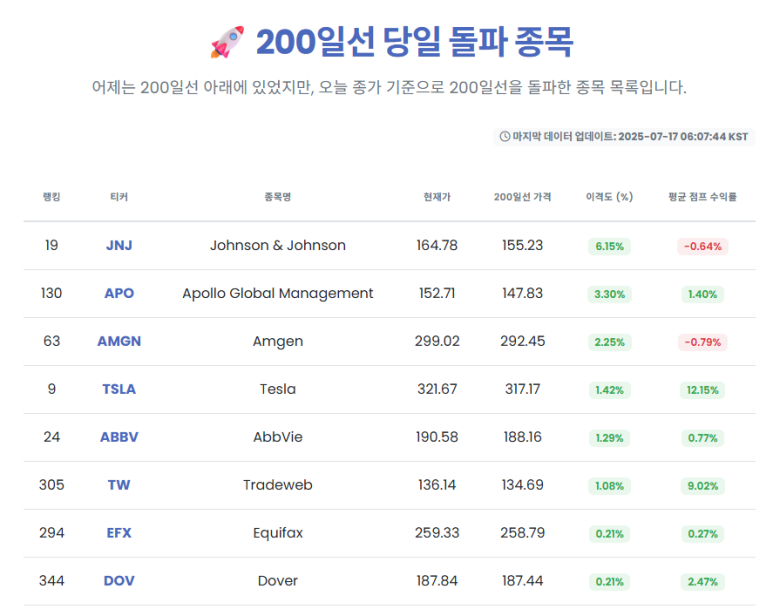
Task: Open the TW ticker link
Action: click(x=119, y=485)
